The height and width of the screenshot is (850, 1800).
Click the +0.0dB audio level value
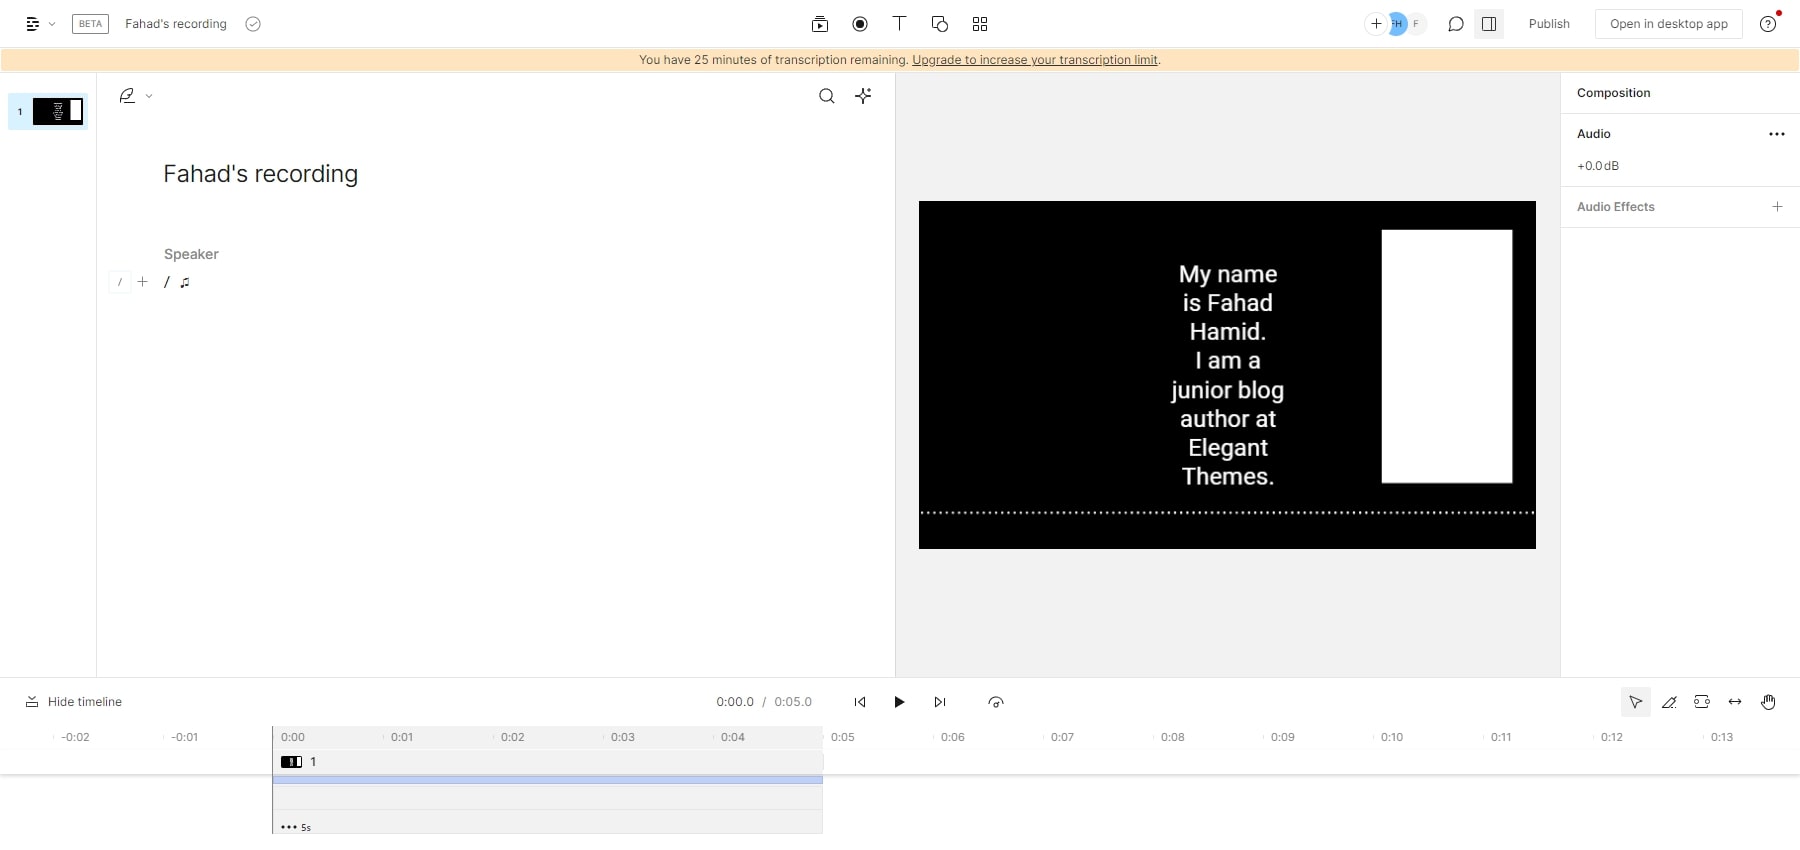coord(1598,166)
